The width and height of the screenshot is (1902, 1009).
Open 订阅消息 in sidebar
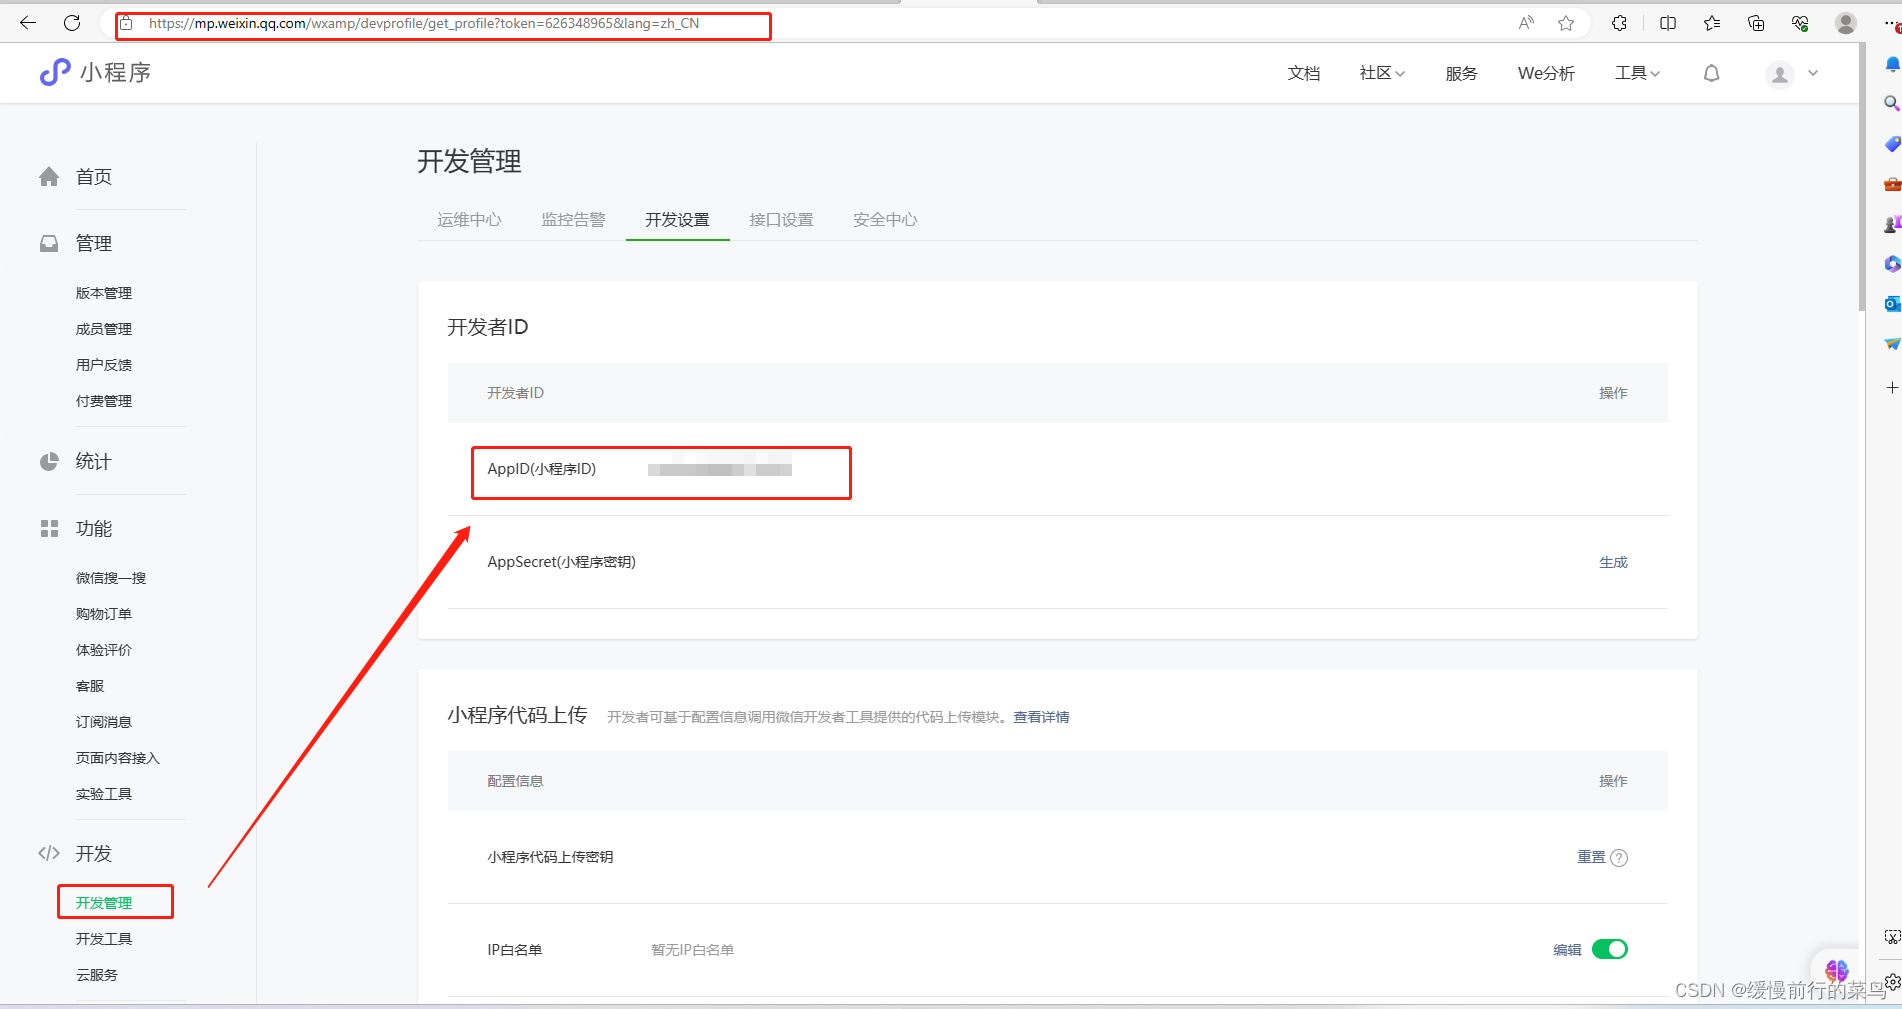click(x=104, y=722)
